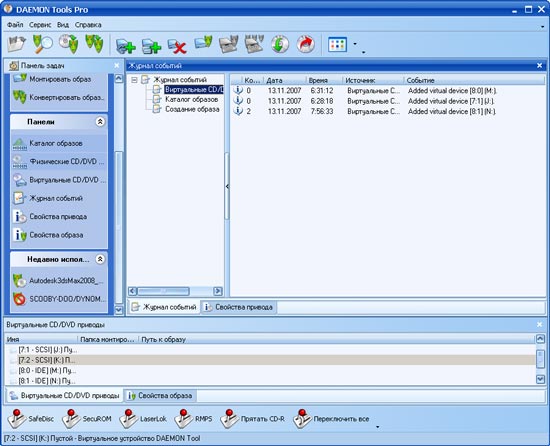The width and height of the screenshot is (550, 446).
Task: Open Виртуальные CD/DVD entry in Панели list
Action: (59, 180)
